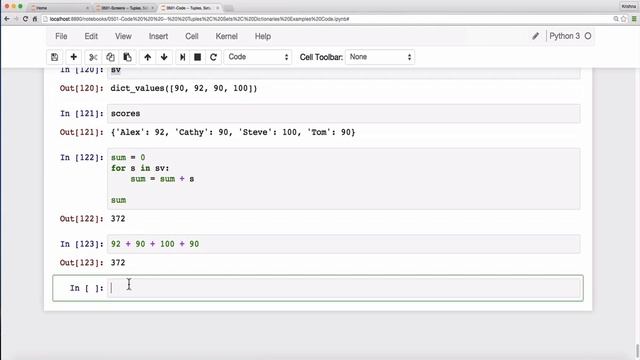Screen dimensions: 640x360
Task: Open Chrome hamburger menu
Action: (634, 19)
